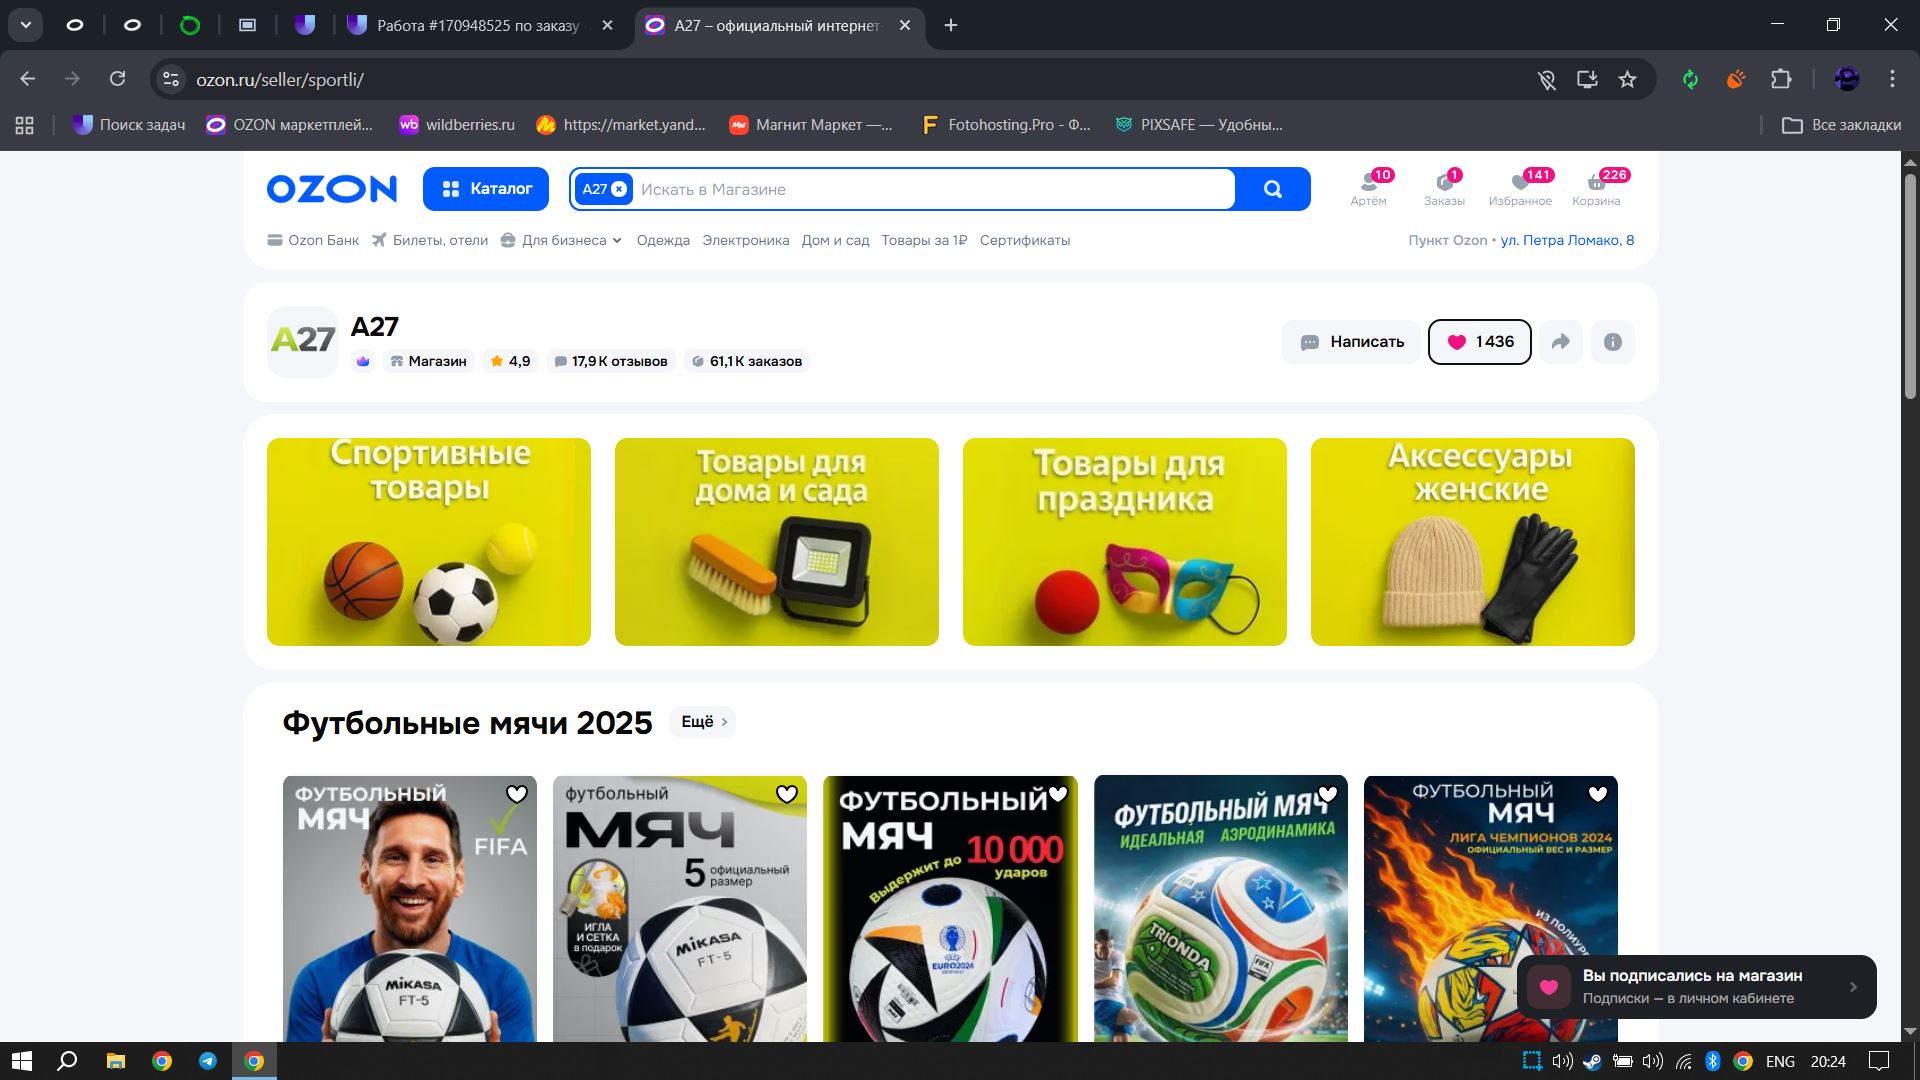This screenshot has width=1920, height=1080.
Task: Bookmark page with the star icon
Action: pyautogui.click(x=1627, y=79)
